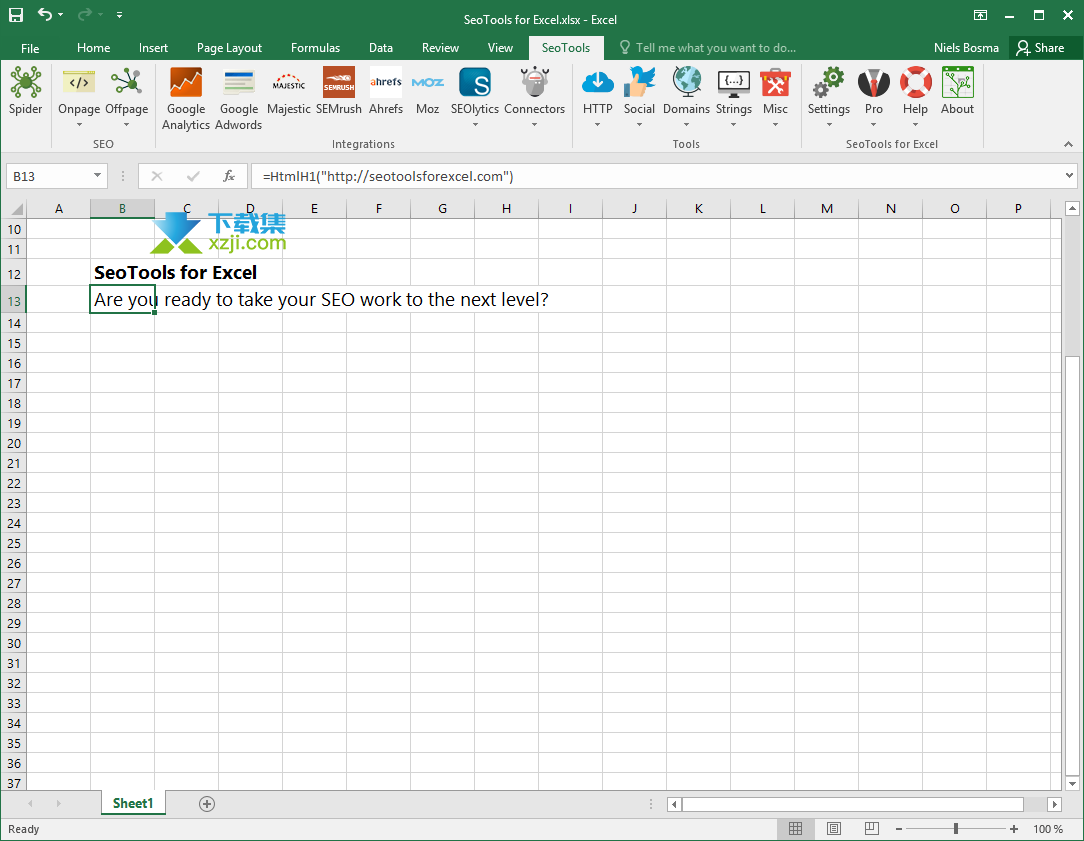Adjust the zoom slider handle
The height and width of the screenshot is (841, 1084).
click(956, 829)
